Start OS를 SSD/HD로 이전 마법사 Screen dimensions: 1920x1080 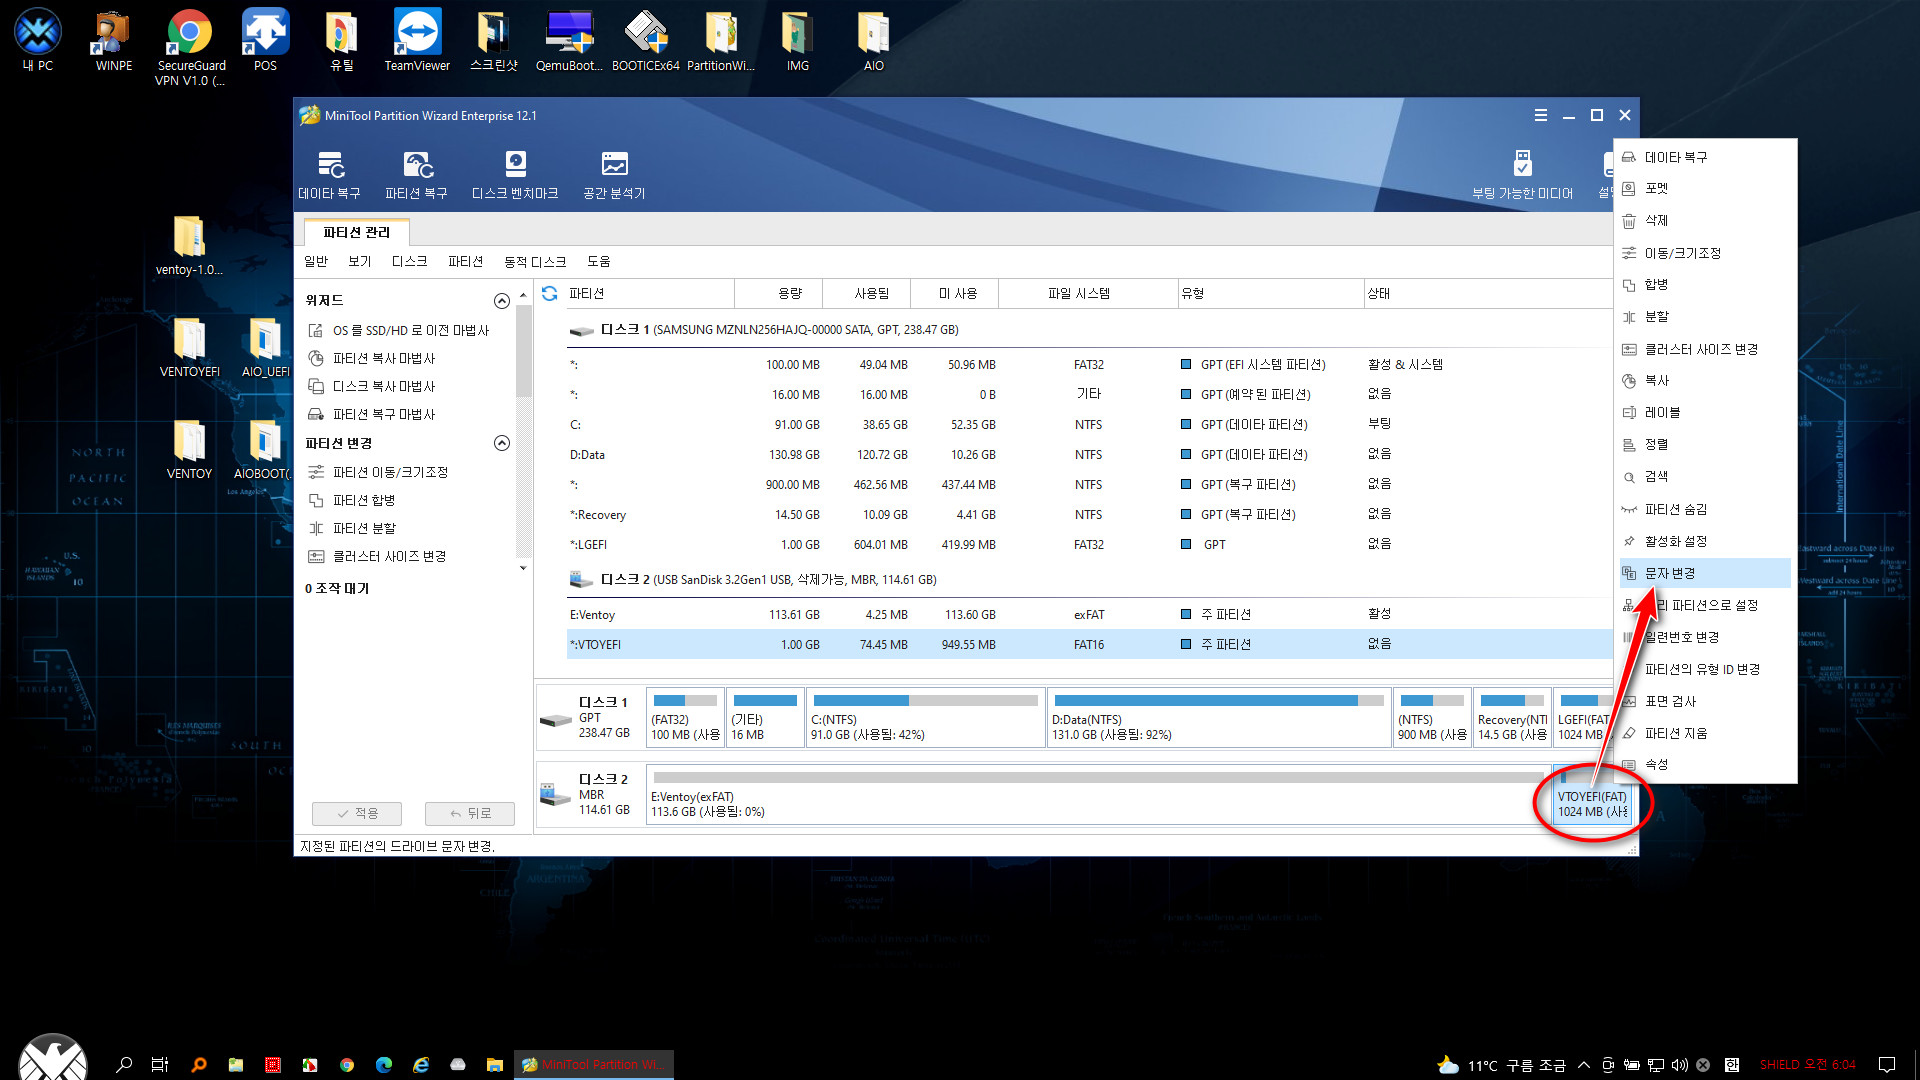pyautogui.click(x=400, y=330)
